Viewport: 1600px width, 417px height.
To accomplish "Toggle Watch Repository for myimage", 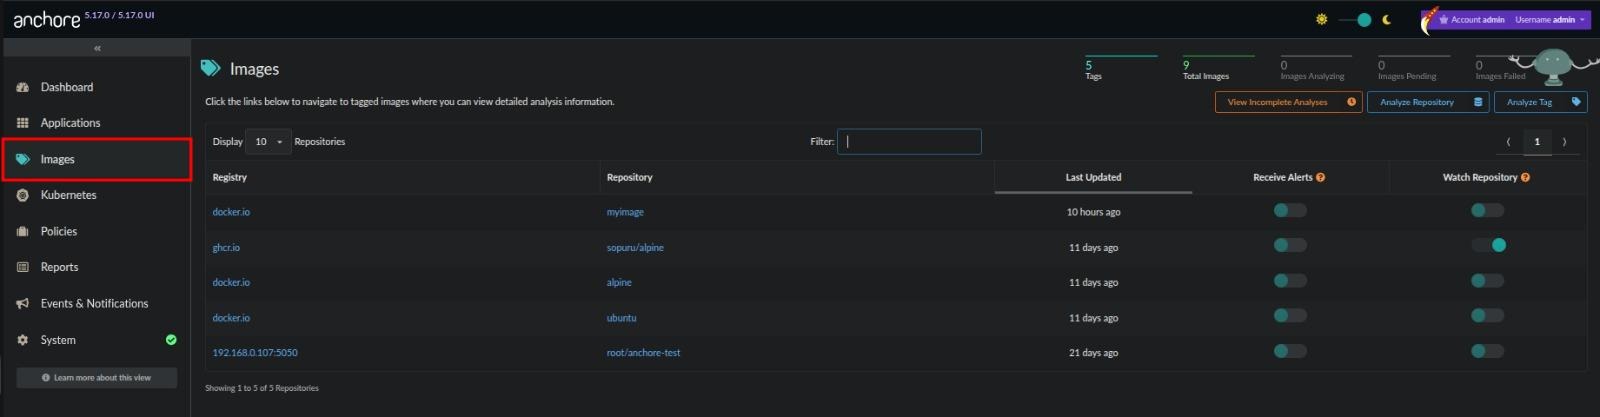I will point(1487,210).
